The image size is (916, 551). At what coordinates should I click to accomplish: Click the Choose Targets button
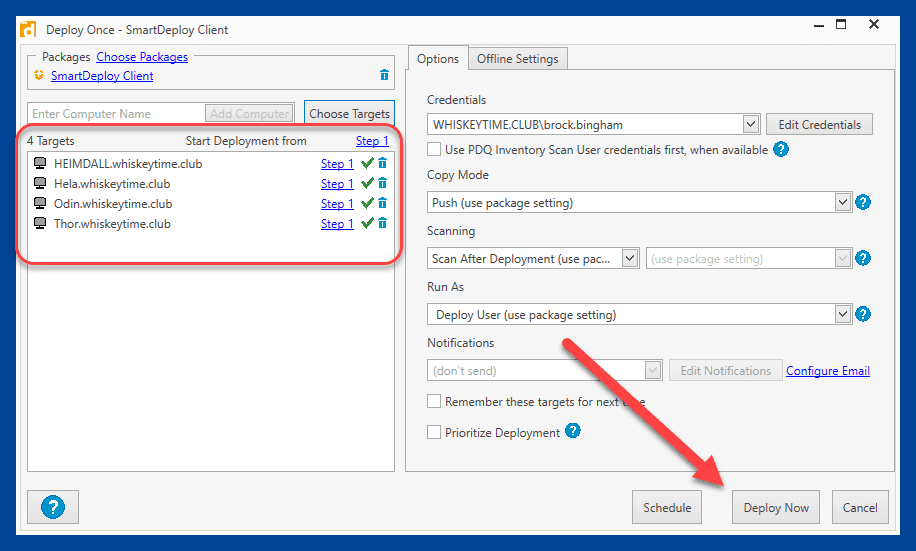pos(349,113)
